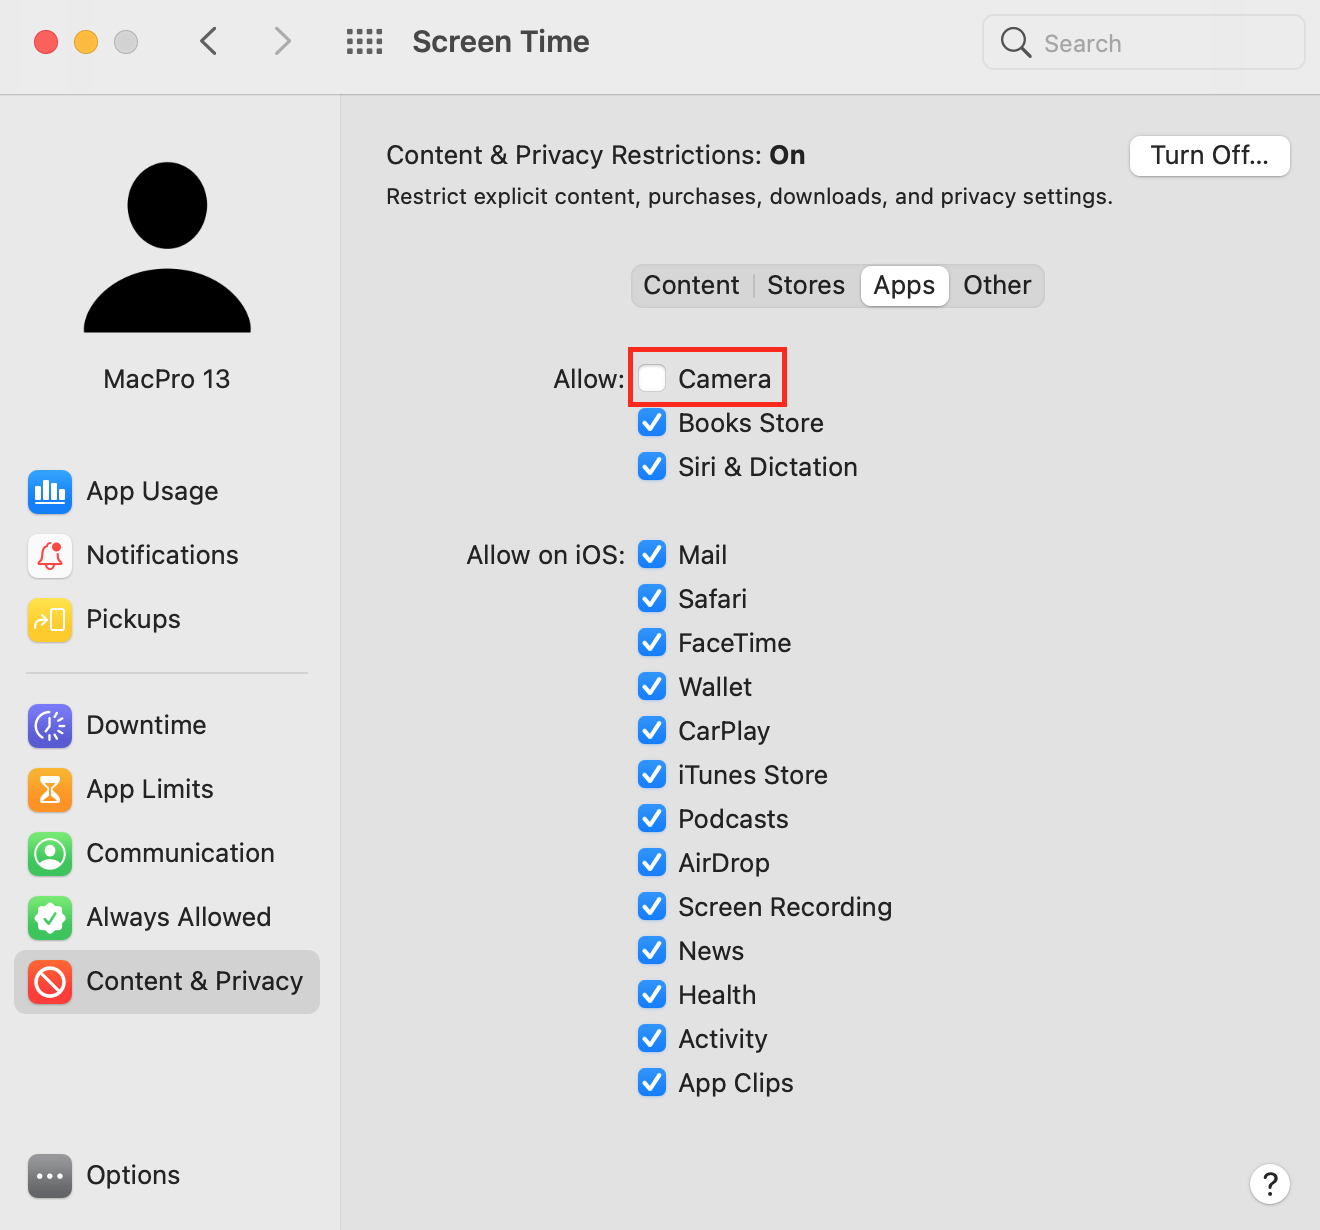The image size is (1320, 1230).
Task: Uncheck the Podcasts checkbox
Action: click(x=652, y=818)
